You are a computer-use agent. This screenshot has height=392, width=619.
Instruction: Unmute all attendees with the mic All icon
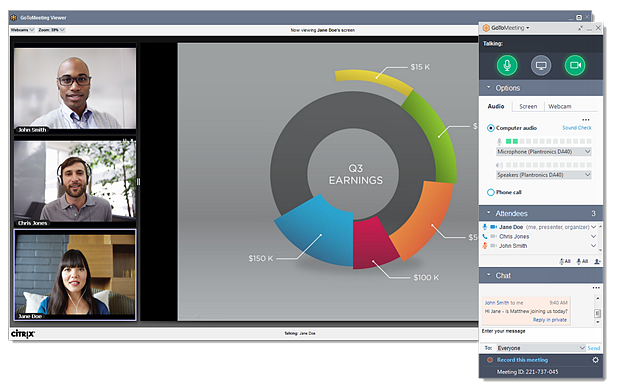pos(582,261)
